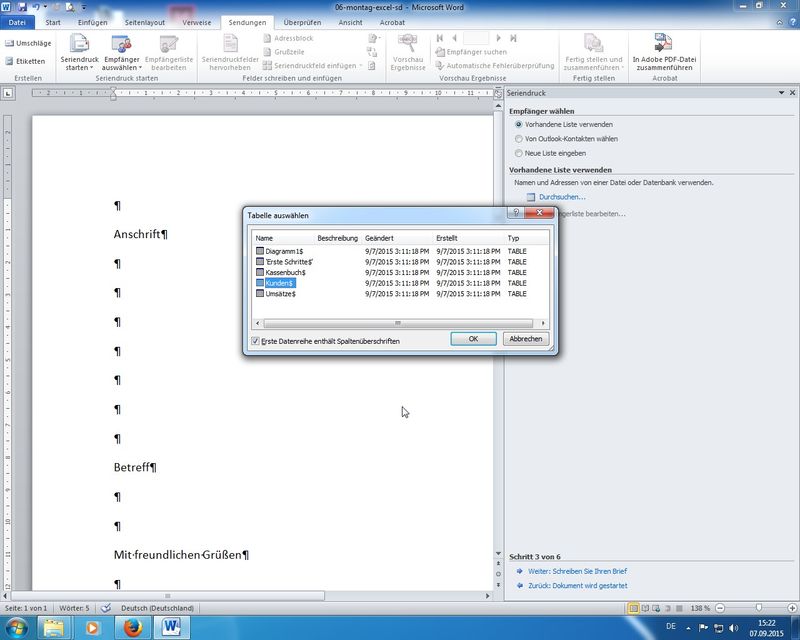Click the volume icon in system tray
Image resolution: width=800 pixels, height=640 pixels.
tap(734, 627)
